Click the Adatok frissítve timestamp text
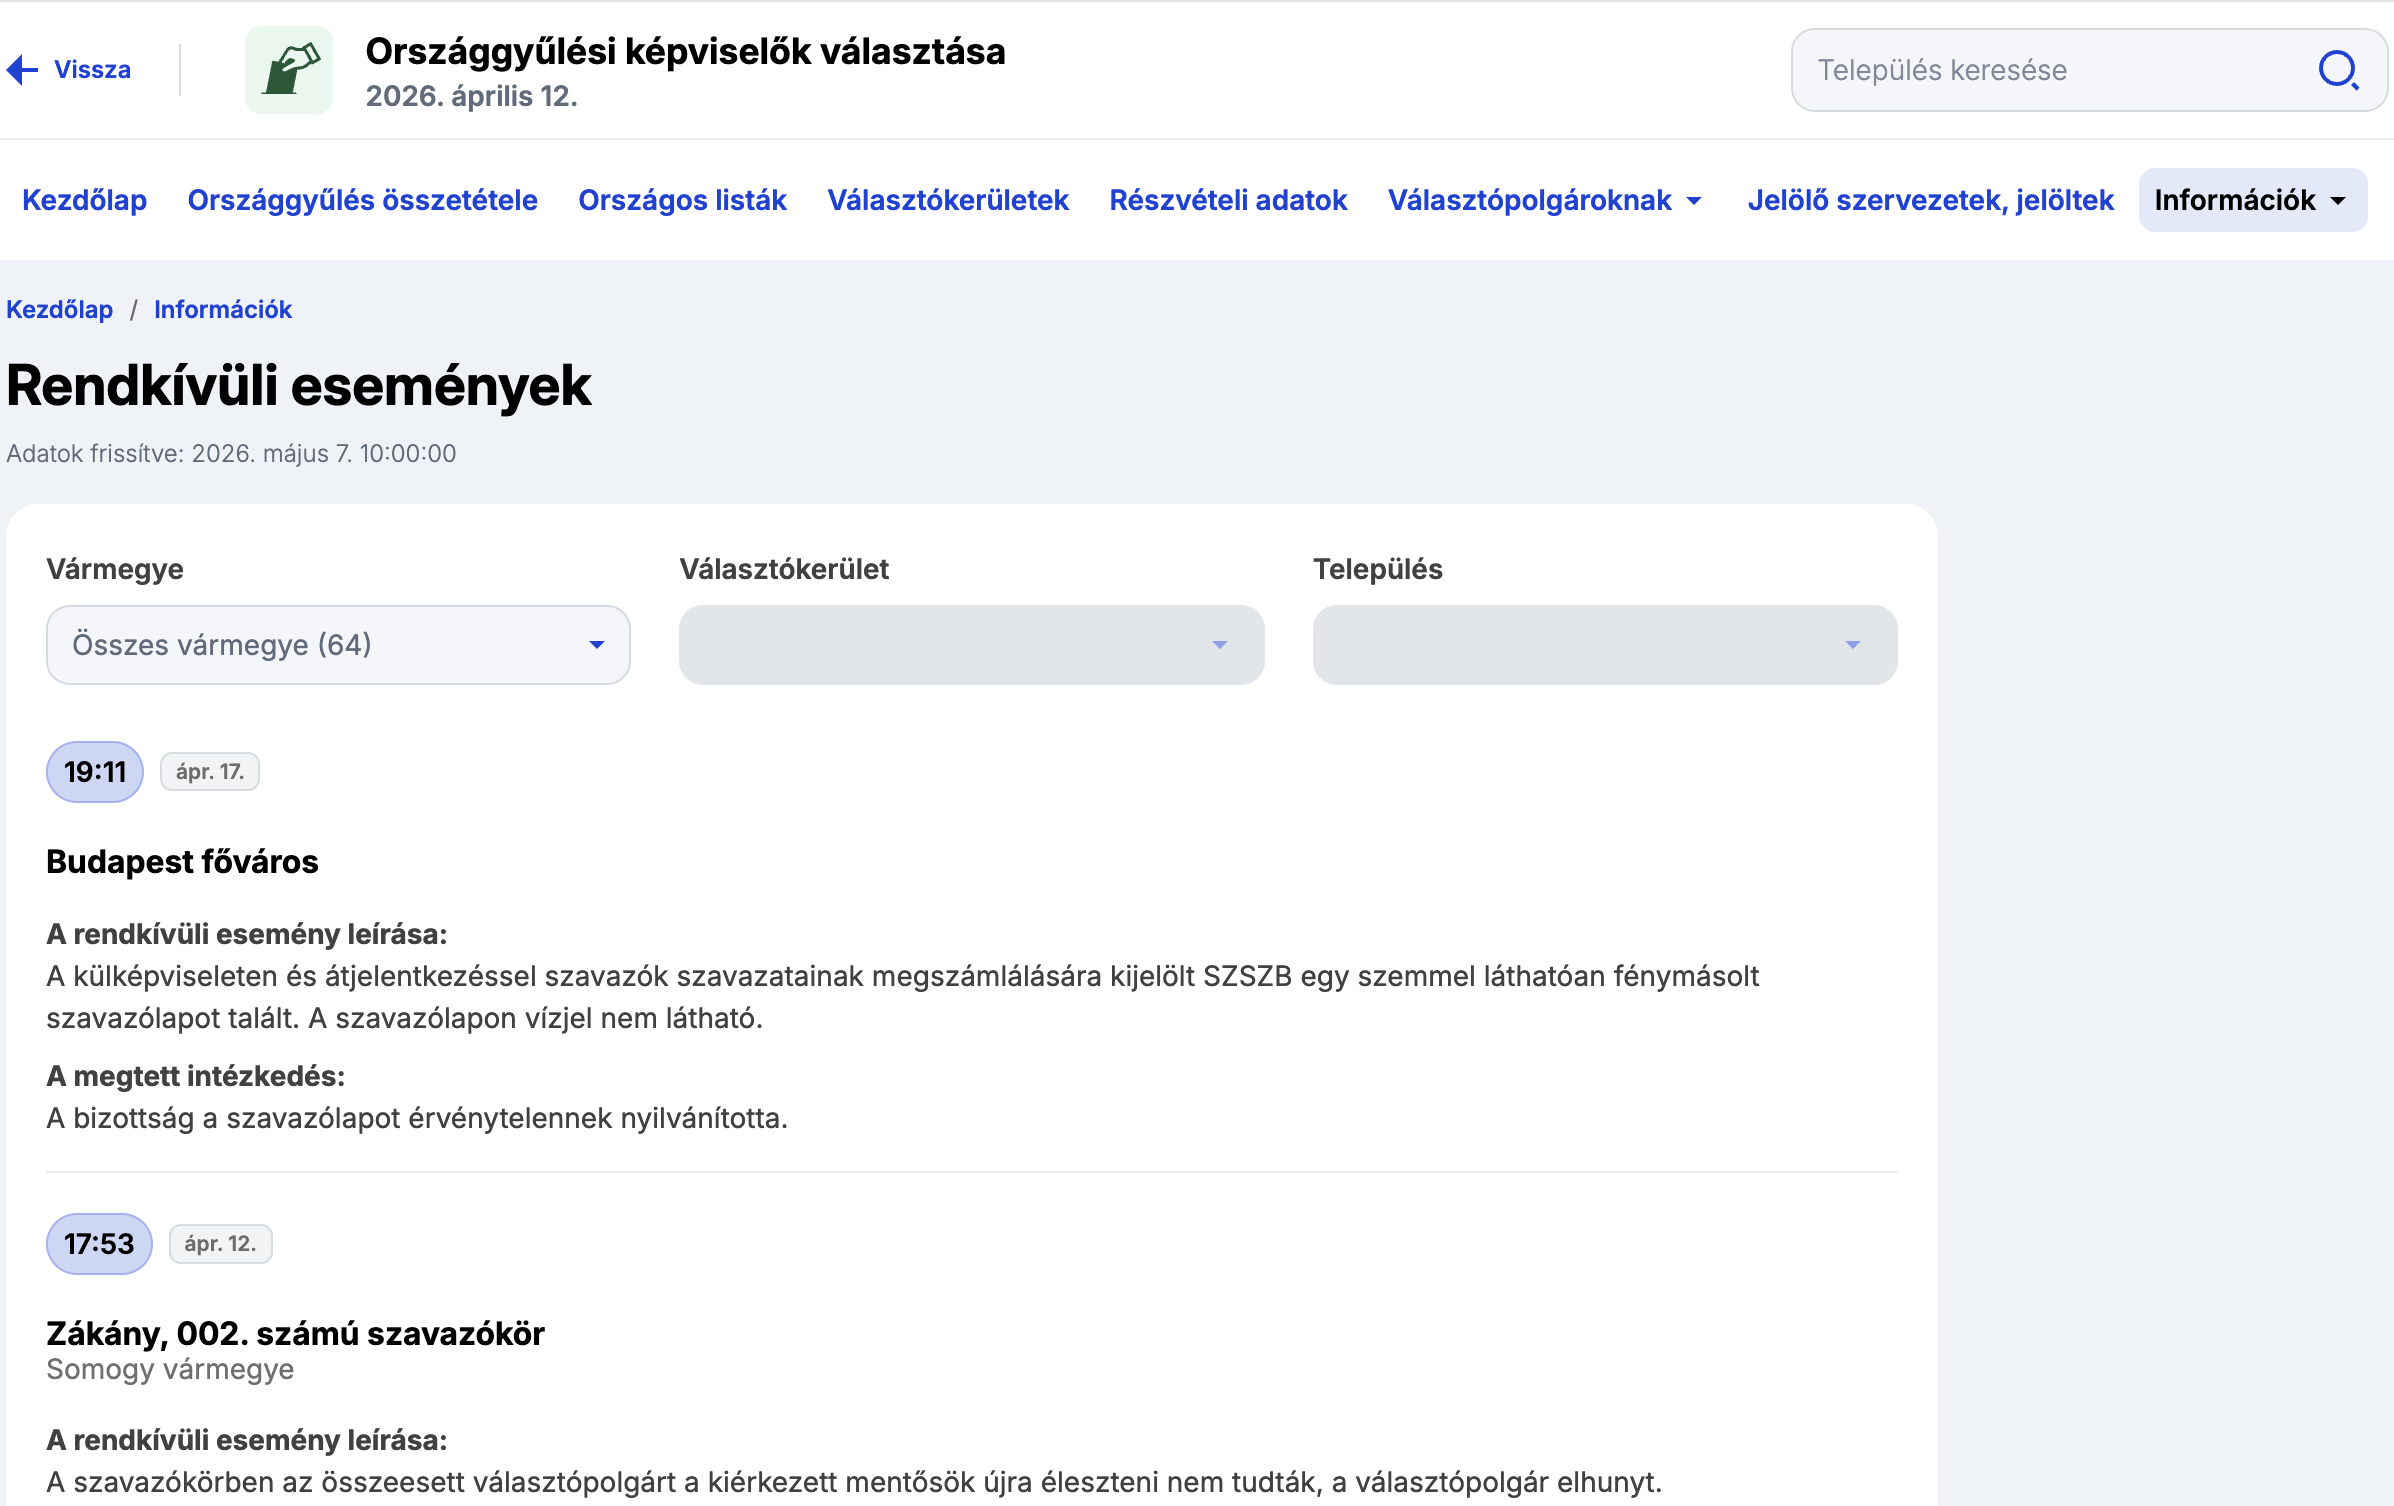The width and height of the screenshot is (2394, 1506). pos(231,454)
